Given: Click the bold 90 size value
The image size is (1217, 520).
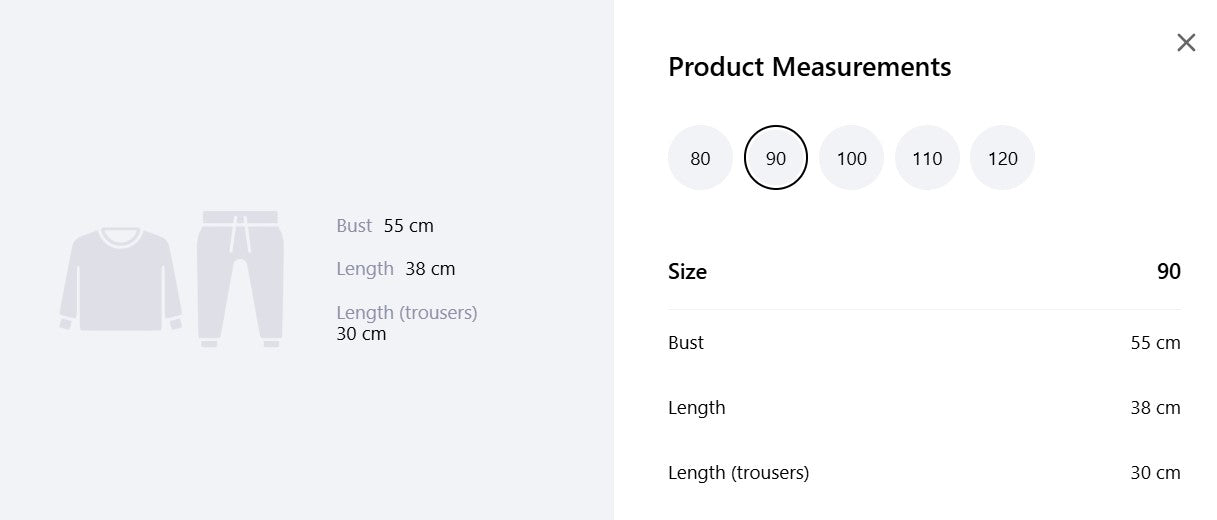Looking at the screenshot, I should coord(1169,271).
